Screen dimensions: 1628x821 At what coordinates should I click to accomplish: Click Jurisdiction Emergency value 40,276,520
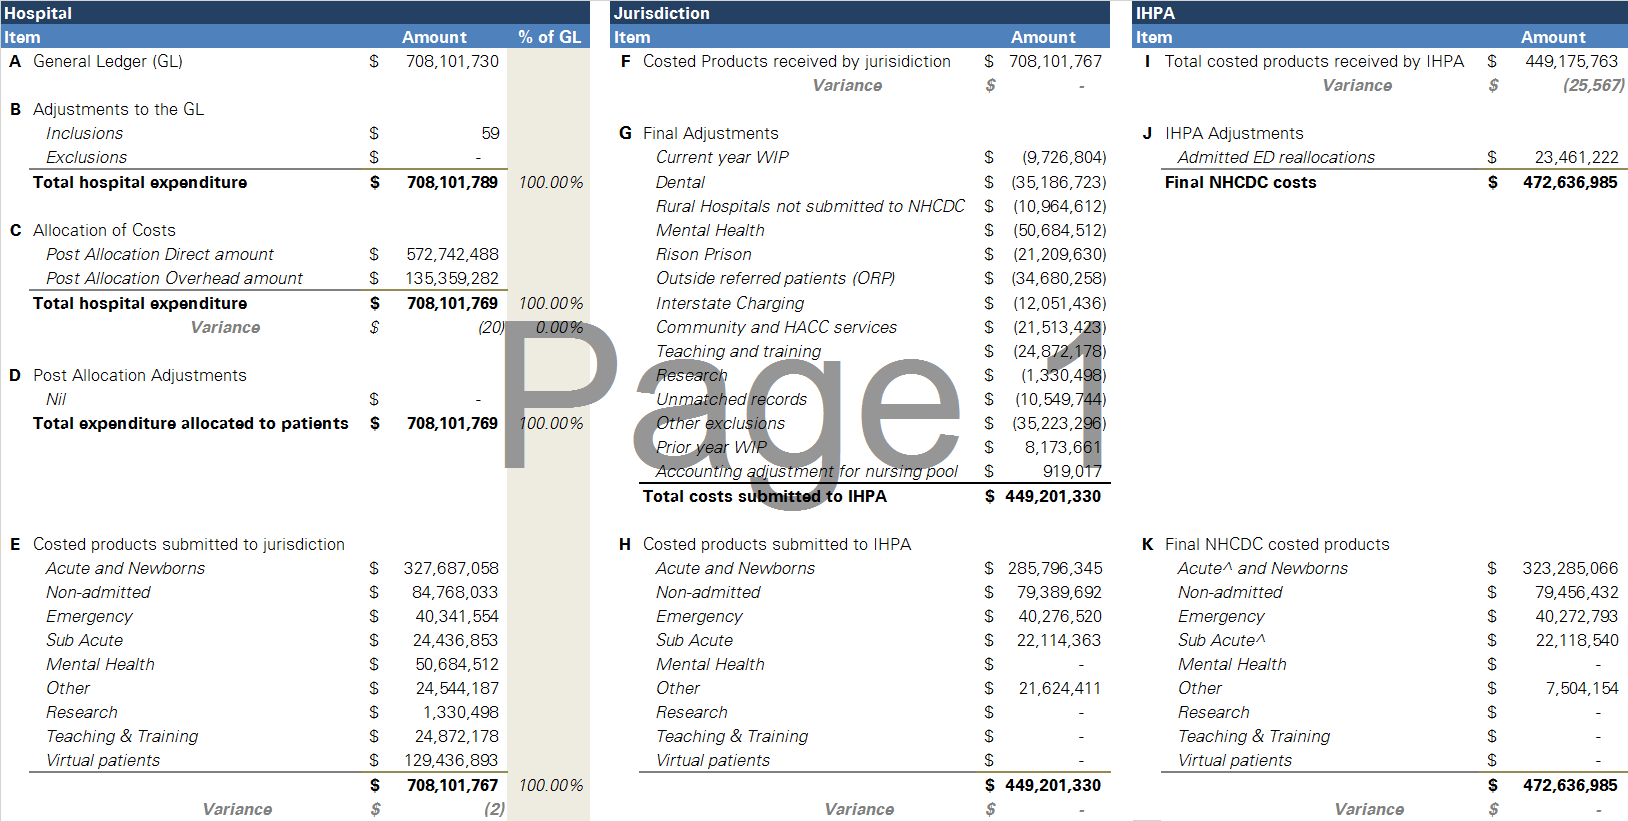click(1060, 616)
